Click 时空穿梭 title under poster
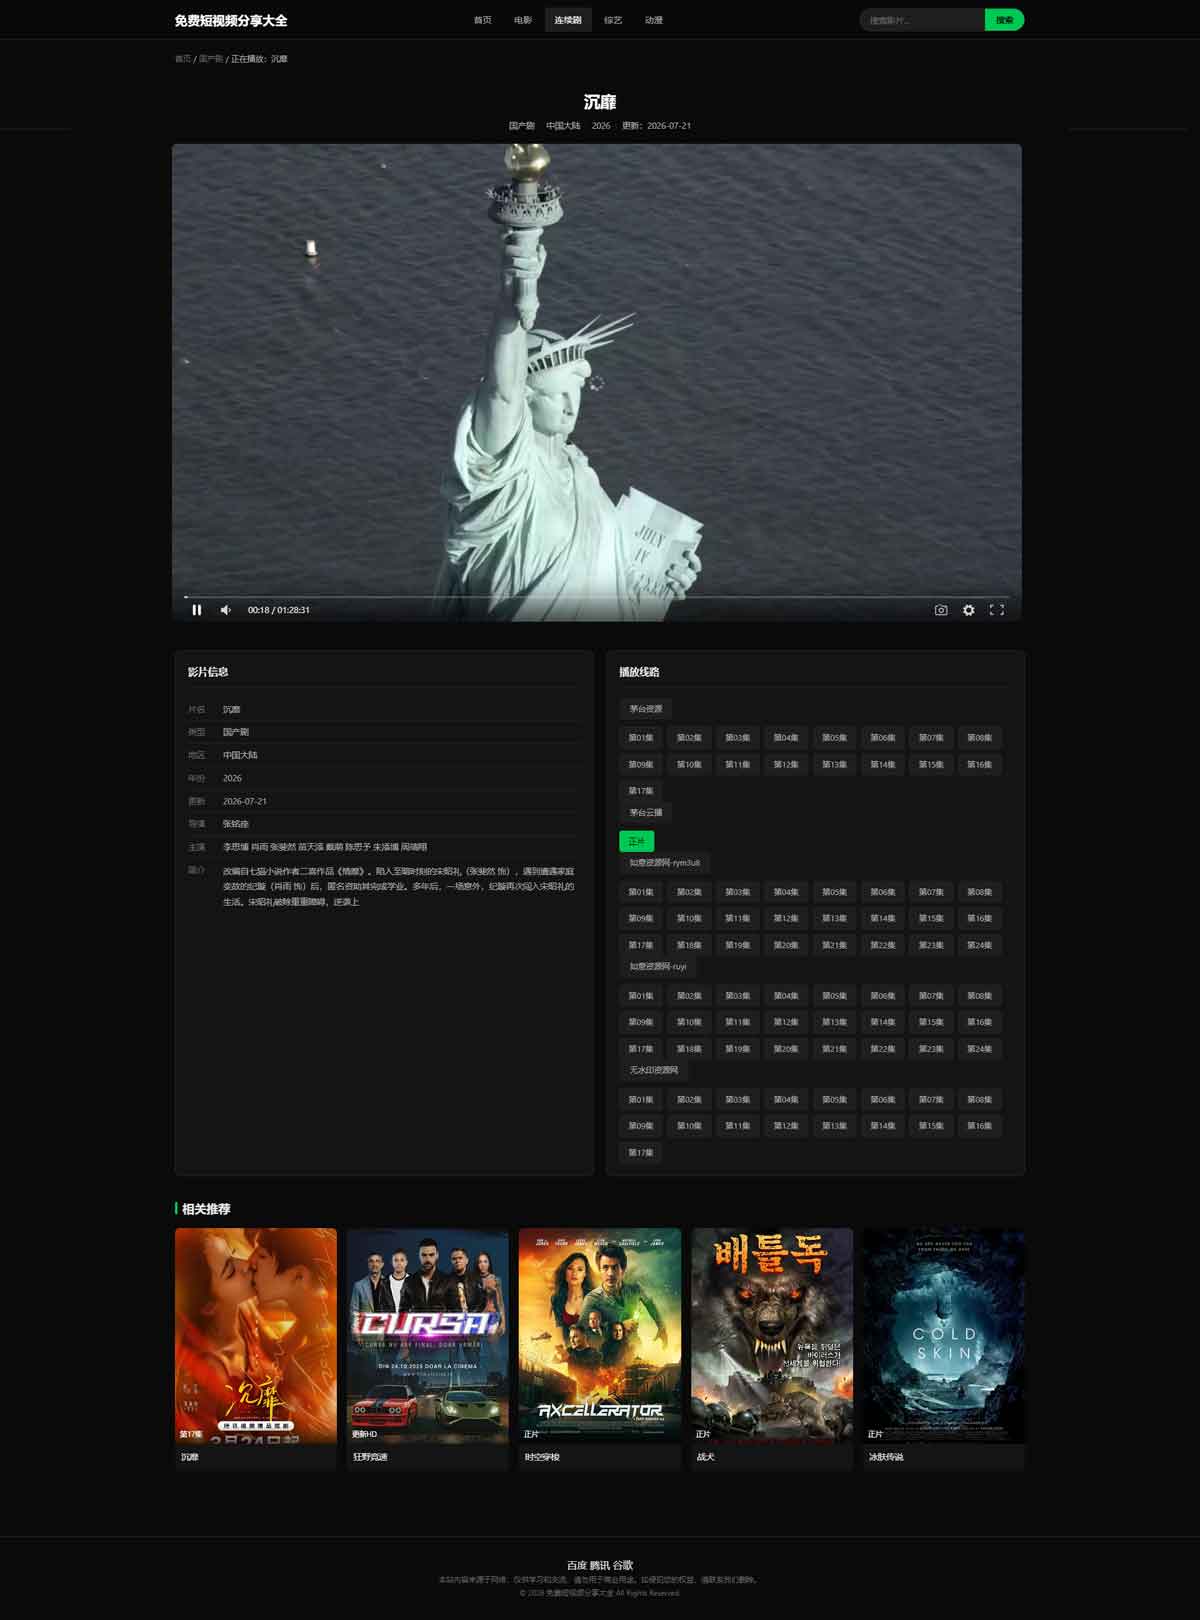Image resolution: width=1200 pixels, height=1620 pixels. [x=542, y=1458]
